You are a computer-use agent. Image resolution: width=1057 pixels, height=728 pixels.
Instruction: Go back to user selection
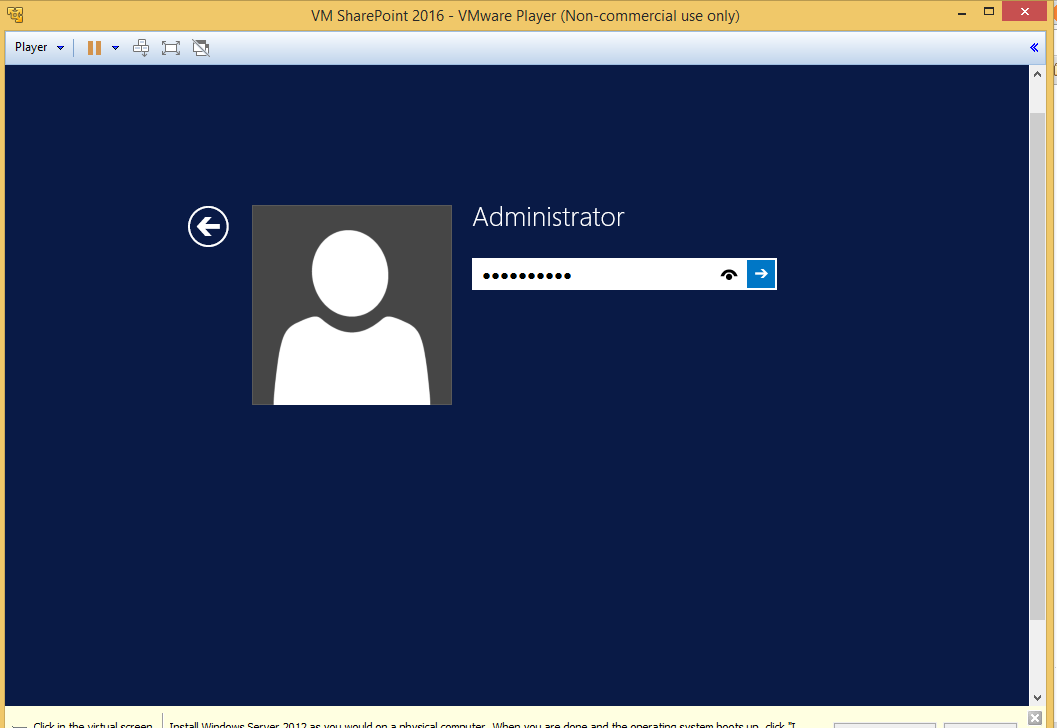coord(208,226)
